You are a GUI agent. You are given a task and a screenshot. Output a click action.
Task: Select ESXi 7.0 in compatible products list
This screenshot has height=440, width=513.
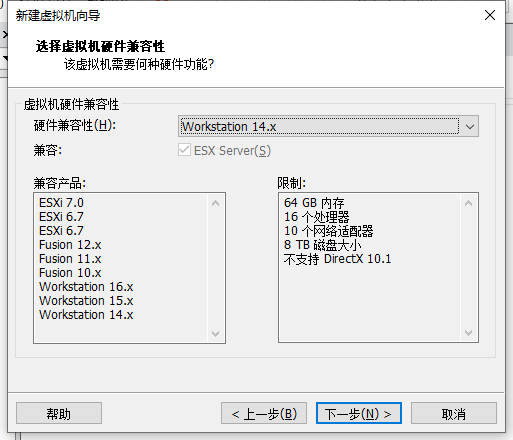(x=61, y=203)
